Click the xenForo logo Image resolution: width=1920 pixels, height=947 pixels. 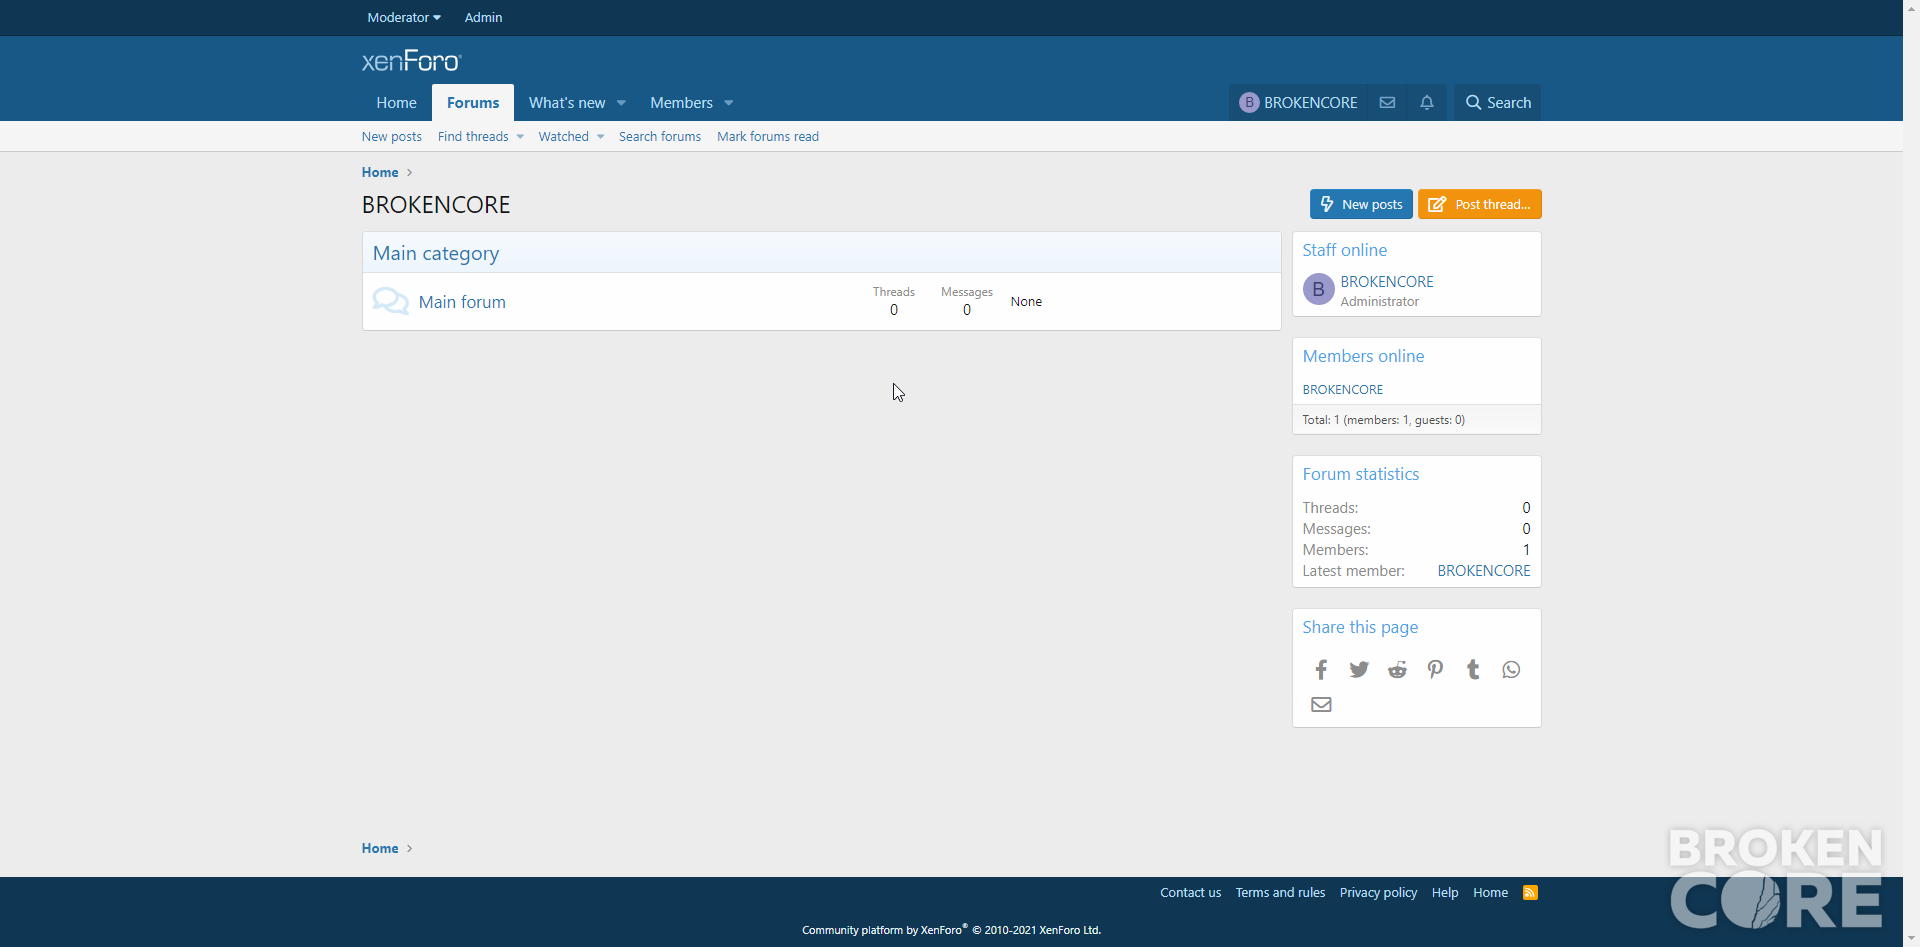tap(411, 61)
